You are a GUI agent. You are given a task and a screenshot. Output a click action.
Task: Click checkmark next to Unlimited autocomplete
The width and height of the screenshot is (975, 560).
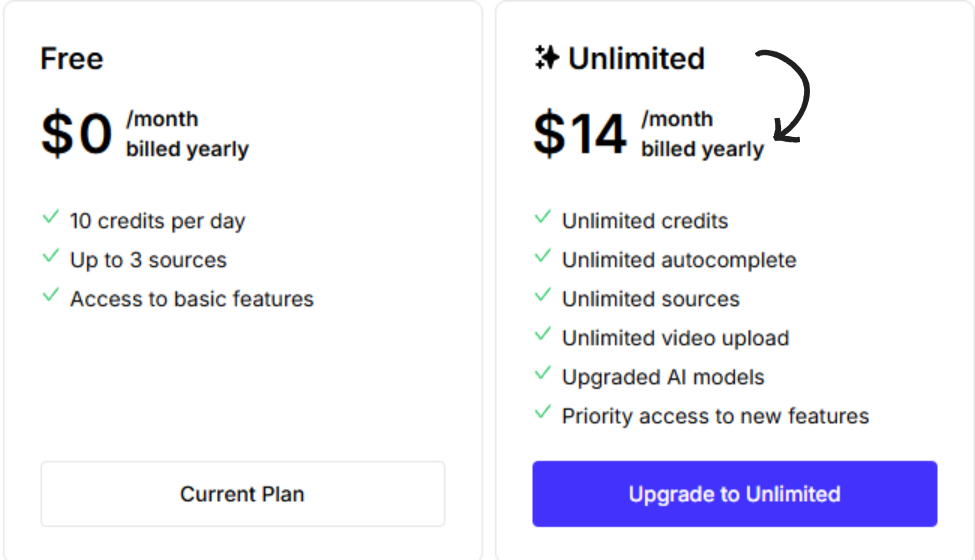pos(543,257)
